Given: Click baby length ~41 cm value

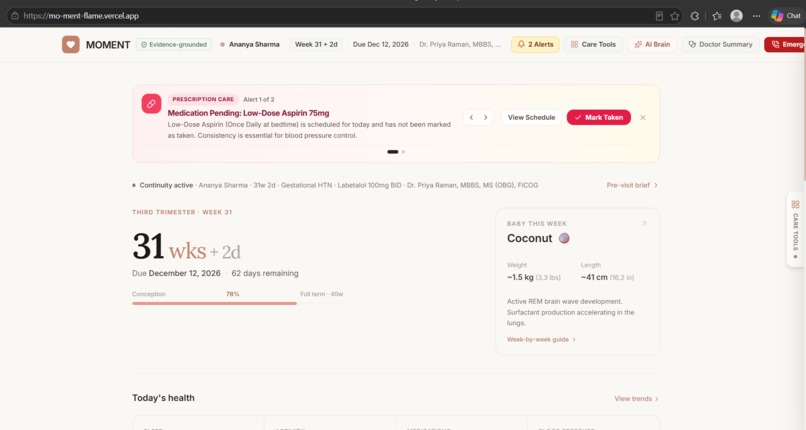Looking at the screenshot, I should 594,277.
